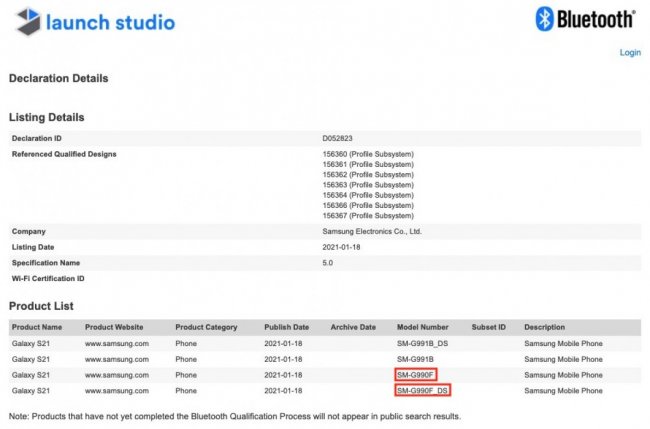Click the Samsung Electronics Co., Ltd. company value
Image resolution: width=650 pixels, height=429 pixels.
pos(372,231)
